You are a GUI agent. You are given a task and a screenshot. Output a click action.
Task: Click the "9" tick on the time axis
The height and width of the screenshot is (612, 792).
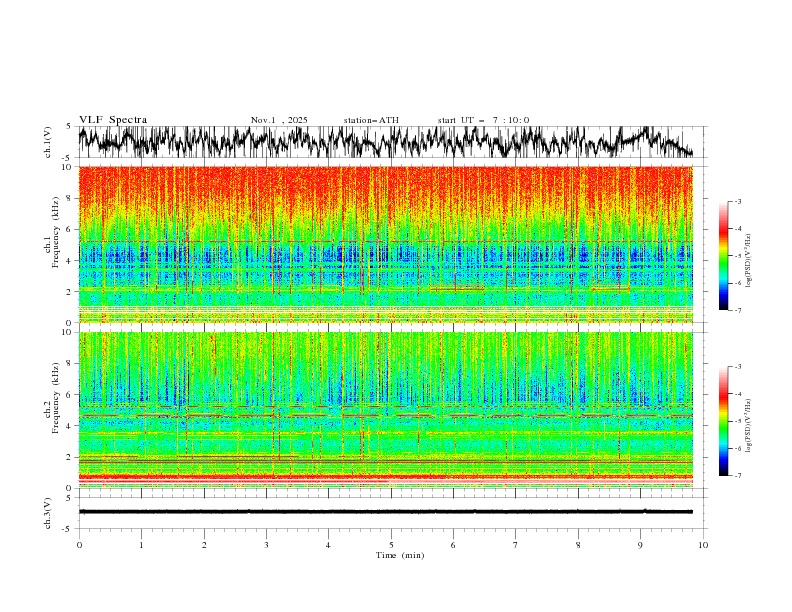640,545
